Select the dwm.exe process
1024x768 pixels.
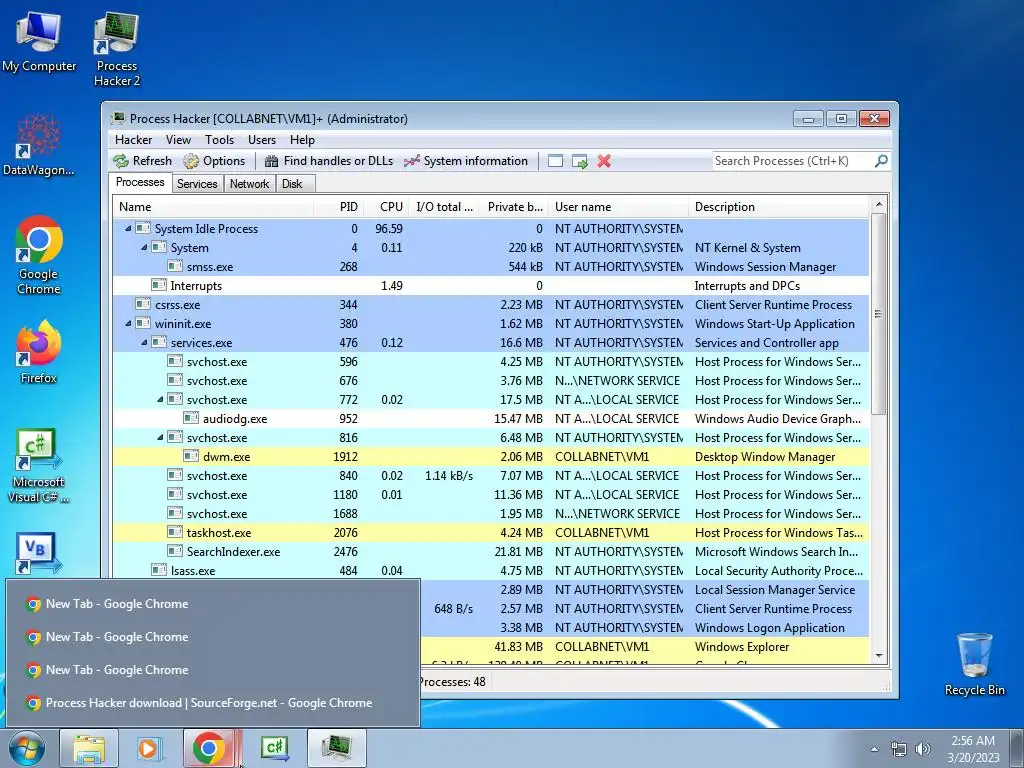tap(491, 456)
